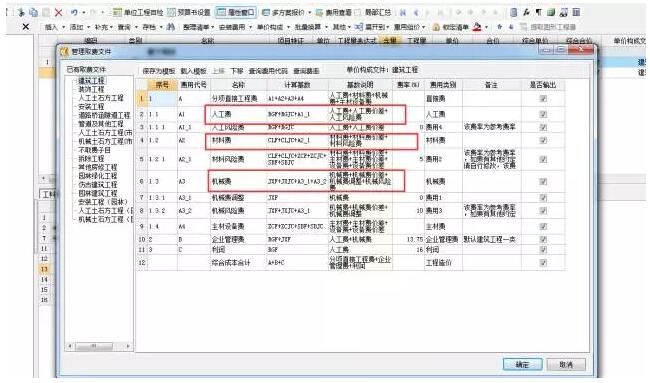Click the calculator icon in top toolbar
The image size is (650, 383).
[x=514, y=12]
